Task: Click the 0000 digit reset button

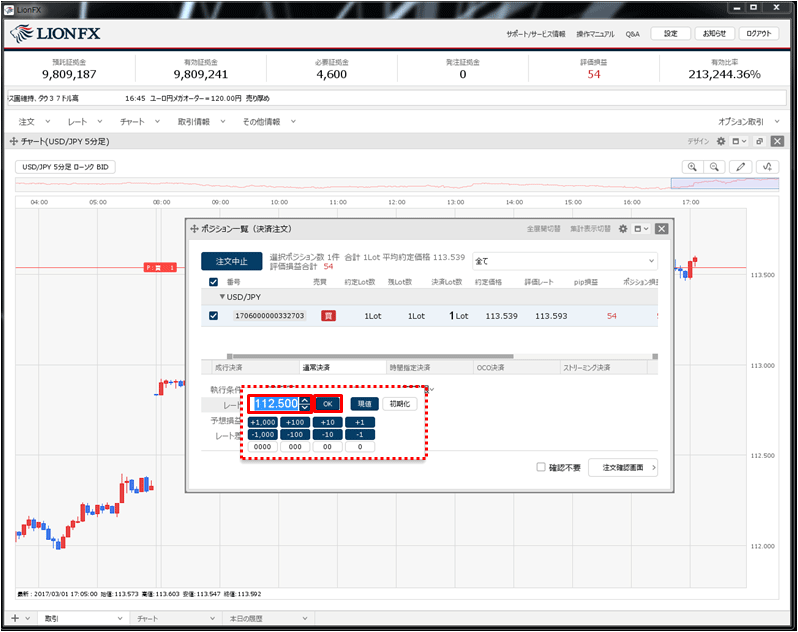Action: point(263,447)
